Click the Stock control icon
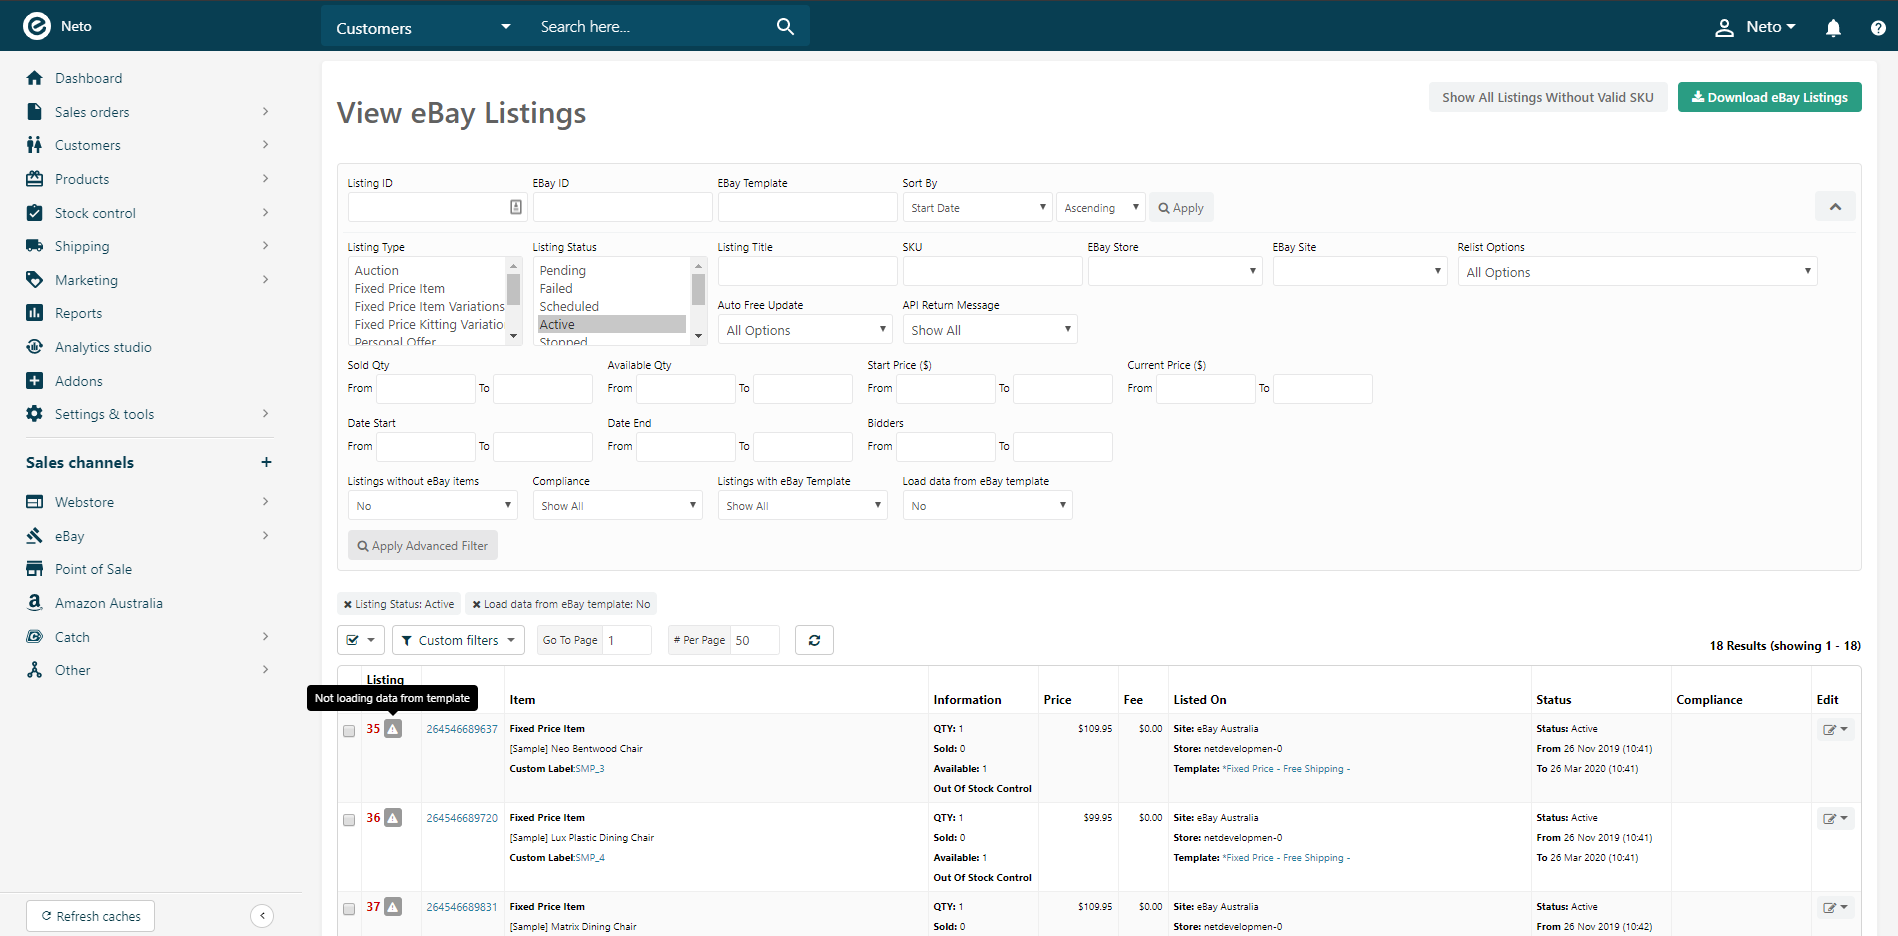Screen dimensions: 1898x936 pyautogui.click(x=35, y=213)
